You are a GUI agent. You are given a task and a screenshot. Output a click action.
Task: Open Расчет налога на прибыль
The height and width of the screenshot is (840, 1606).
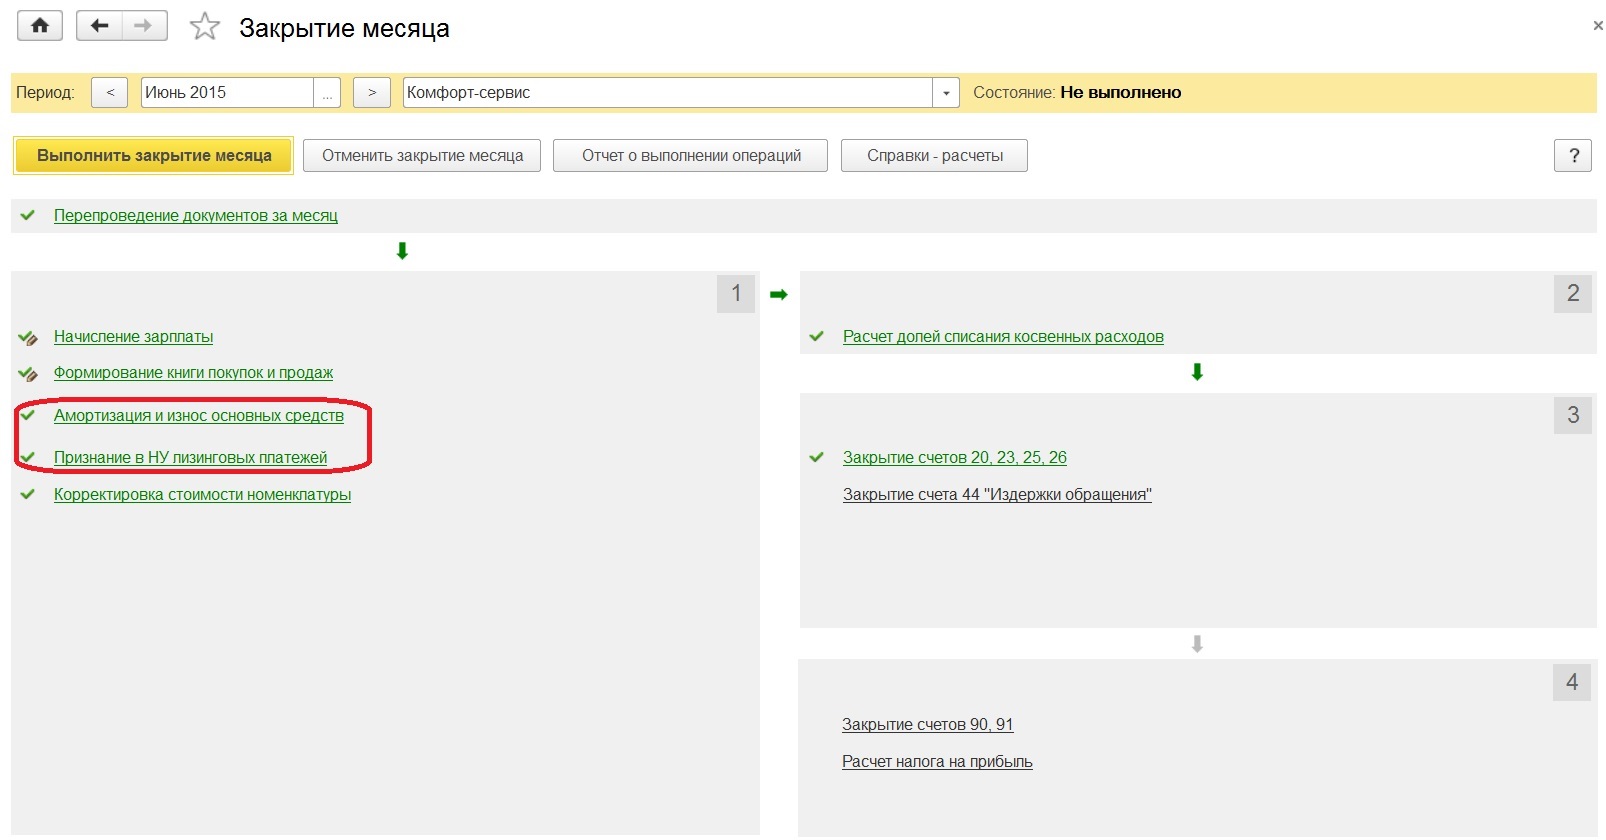[x=937, y=762]
